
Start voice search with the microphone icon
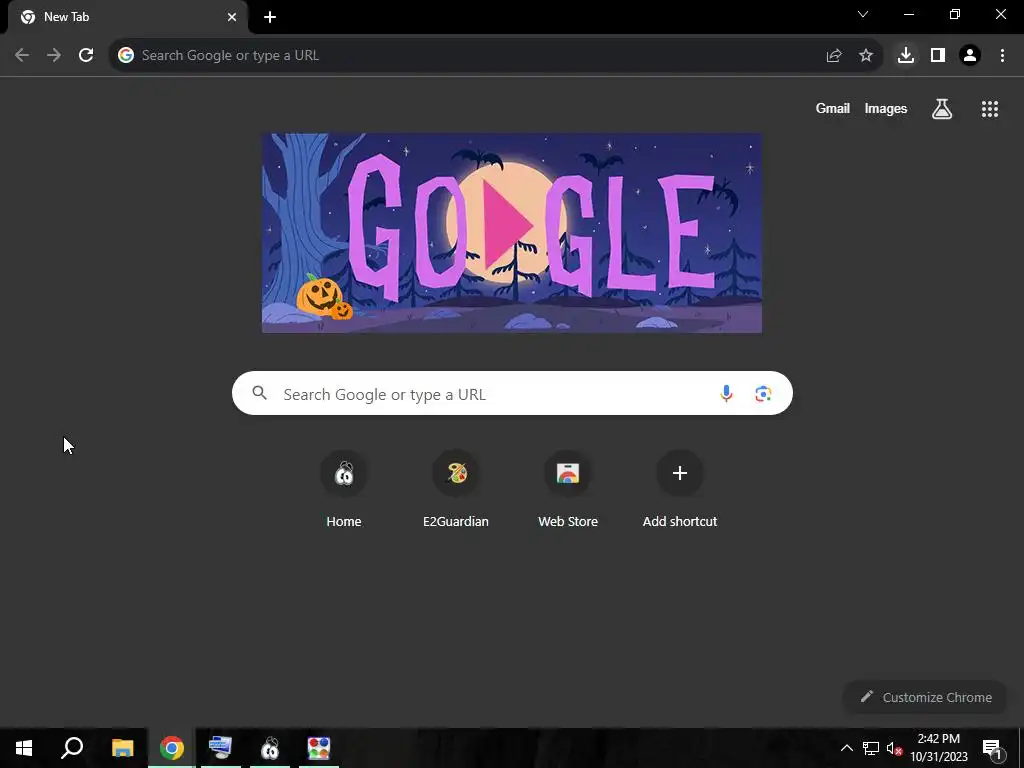point(726,393)
